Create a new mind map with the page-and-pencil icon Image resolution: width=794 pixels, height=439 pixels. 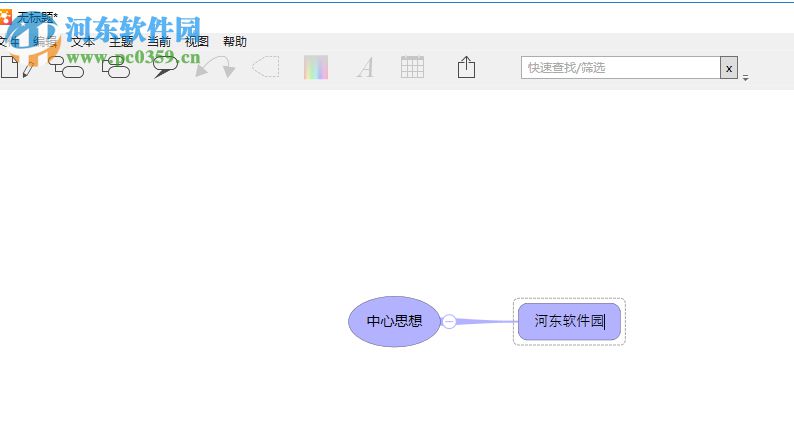pos(17,67)
